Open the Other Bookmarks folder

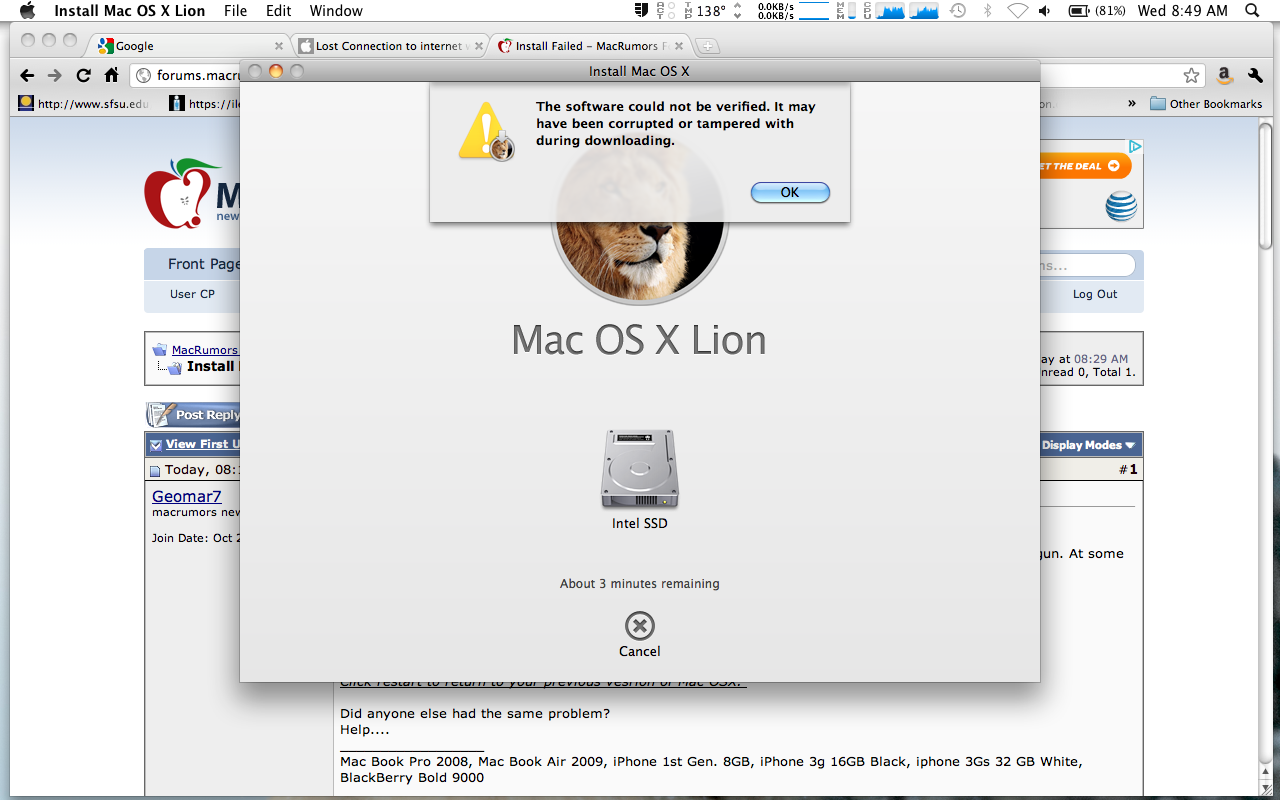tap(1206, 103)
